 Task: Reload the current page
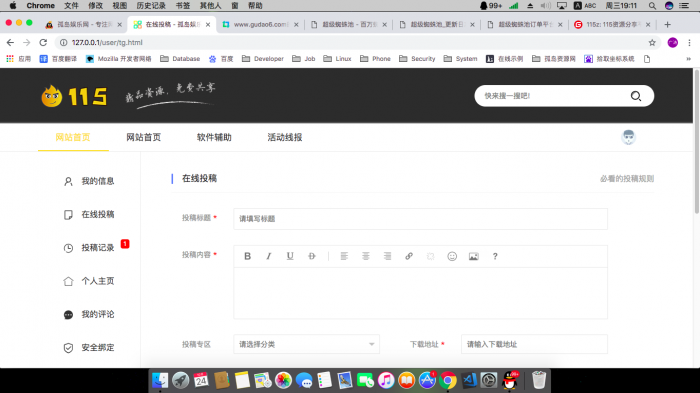tap(43, 42)
